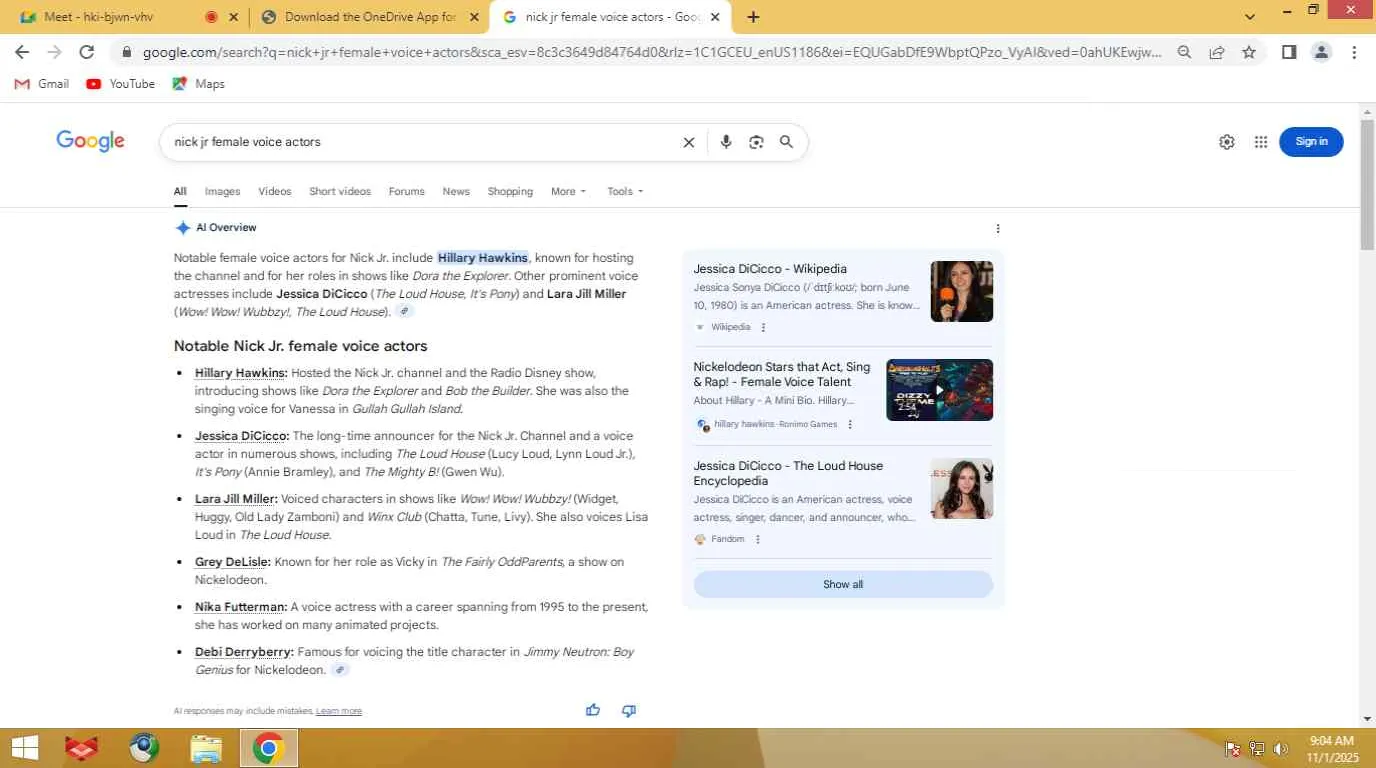
Task: Click the Nika Futterman list entry link
Action: 241,607
